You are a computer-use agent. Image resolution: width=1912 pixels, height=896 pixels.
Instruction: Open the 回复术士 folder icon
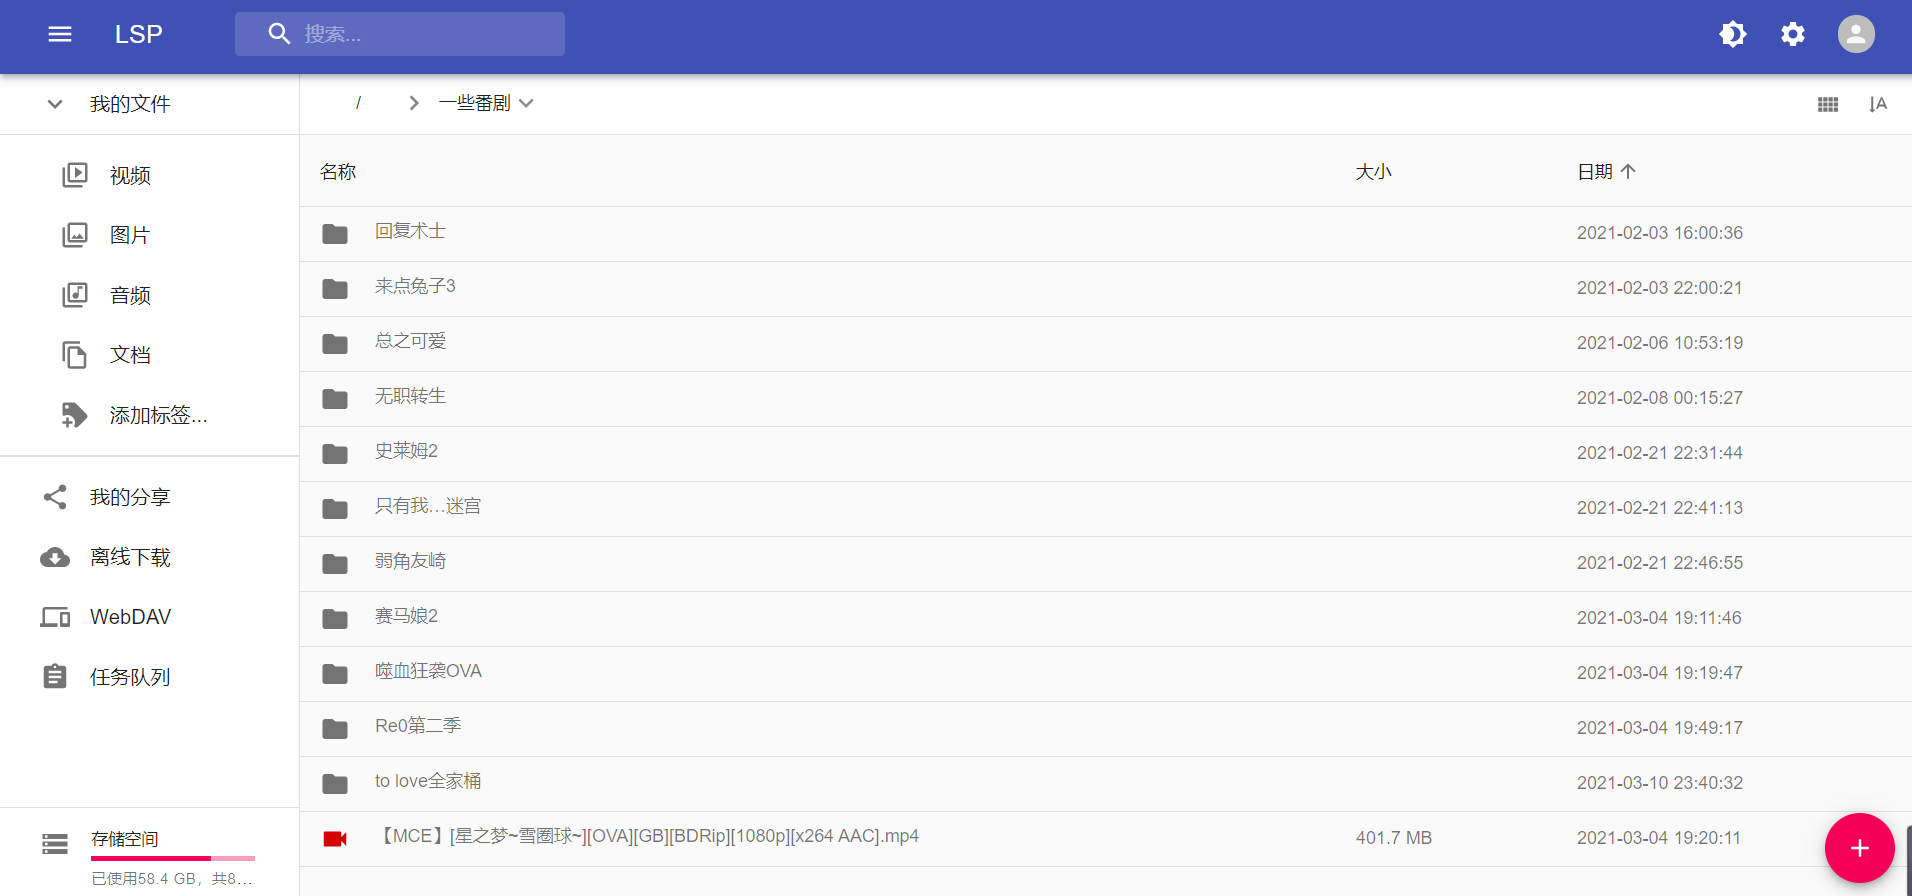[335, 234]
